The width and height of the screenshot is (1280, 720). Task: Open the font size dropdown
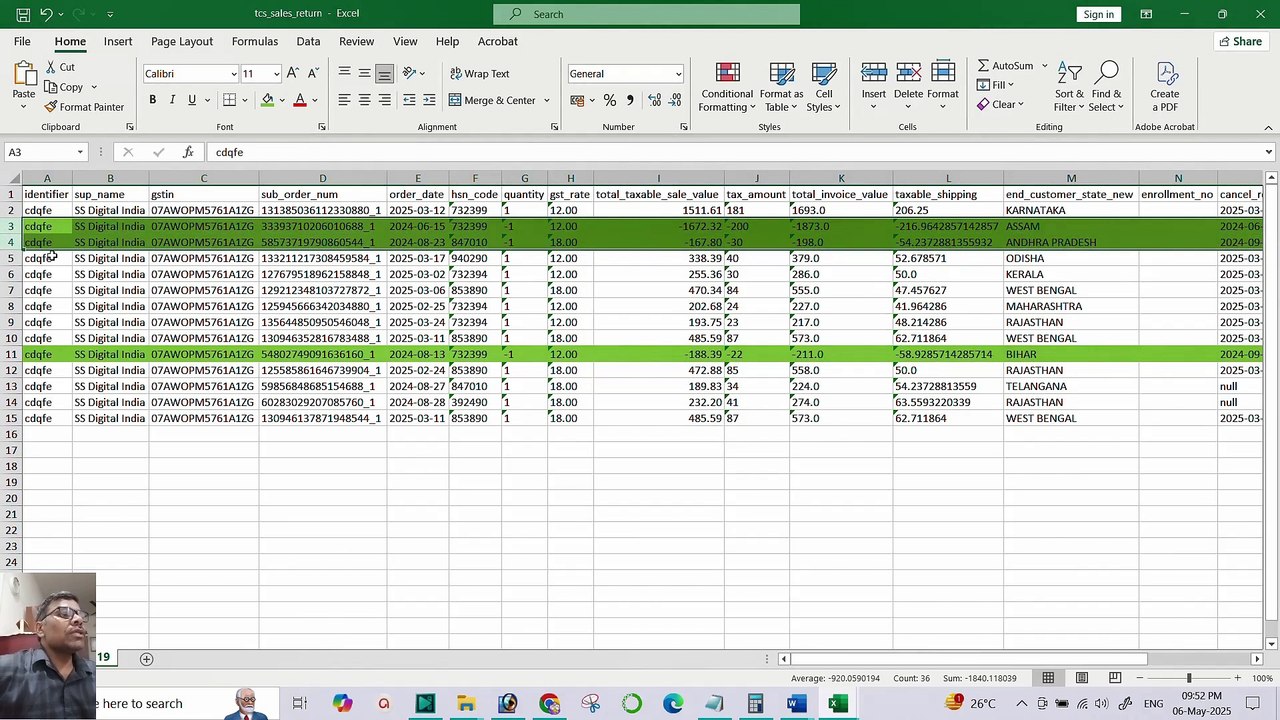[x=277, y=74]
